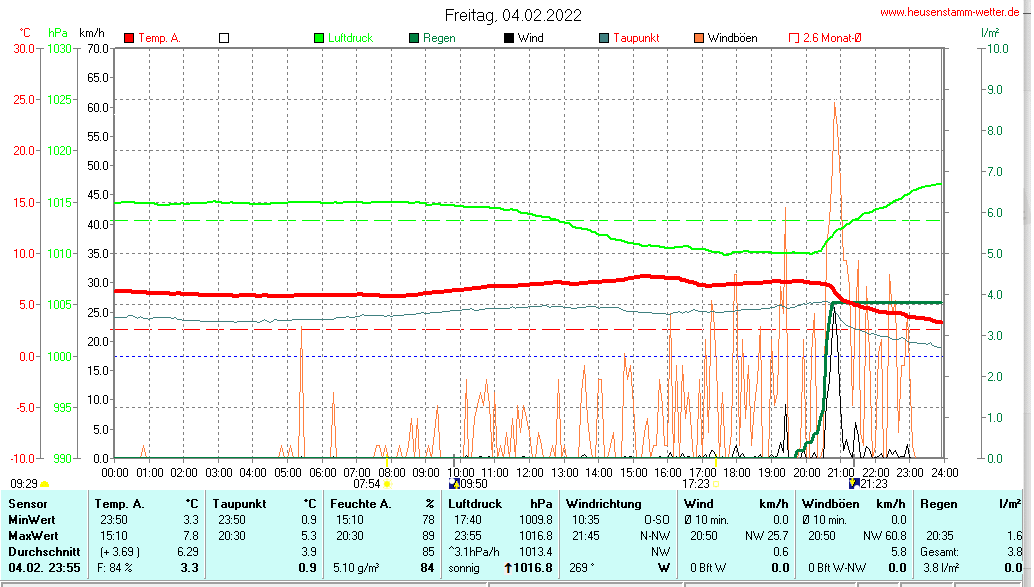Image resolution: width=1034 pixels, height=587 pixels.
Task: Click the Regen column header in table
Action: (x=939, y=503)
